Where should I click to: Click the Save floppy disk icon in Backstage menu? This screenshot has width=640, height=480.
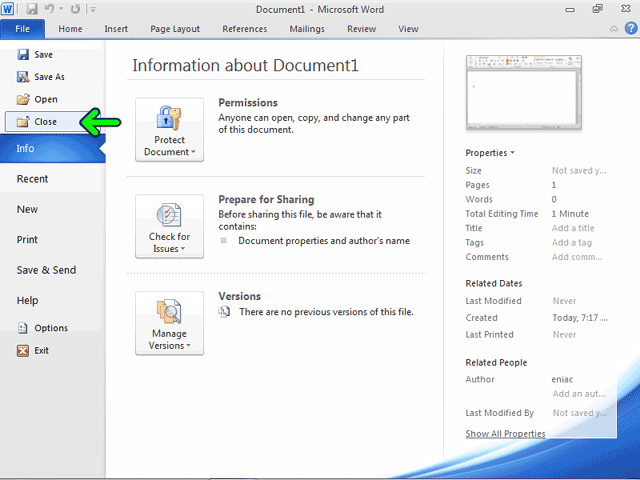pos(23,54)
